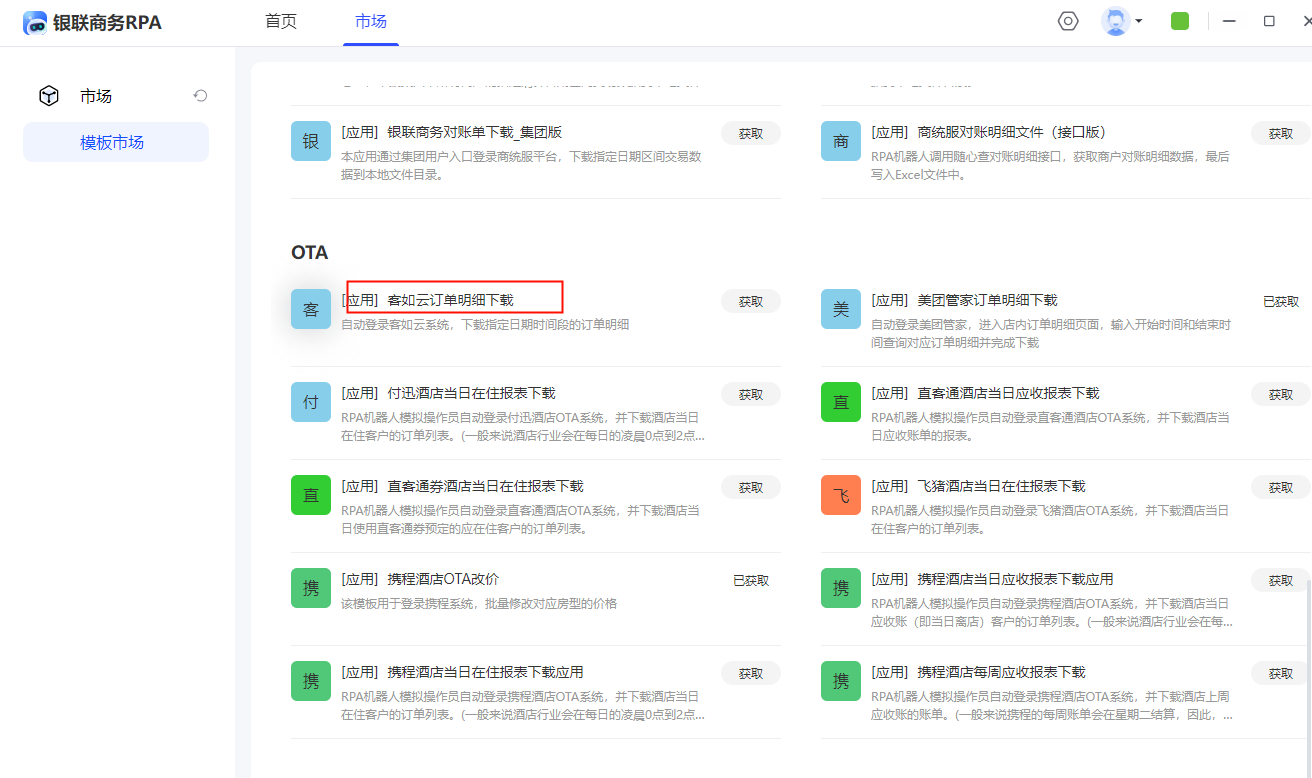Click the 美 icon for 美团管家订单明细下载

click(840, 310)
